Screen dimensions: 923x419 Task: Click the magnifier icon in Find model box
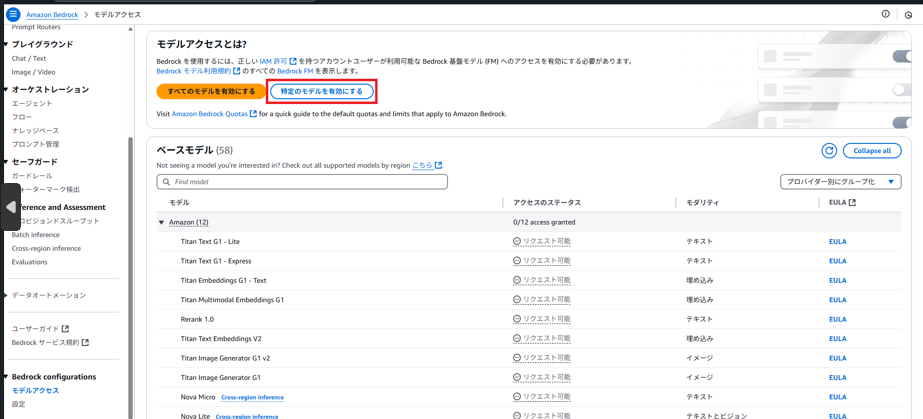pos(166,182)
